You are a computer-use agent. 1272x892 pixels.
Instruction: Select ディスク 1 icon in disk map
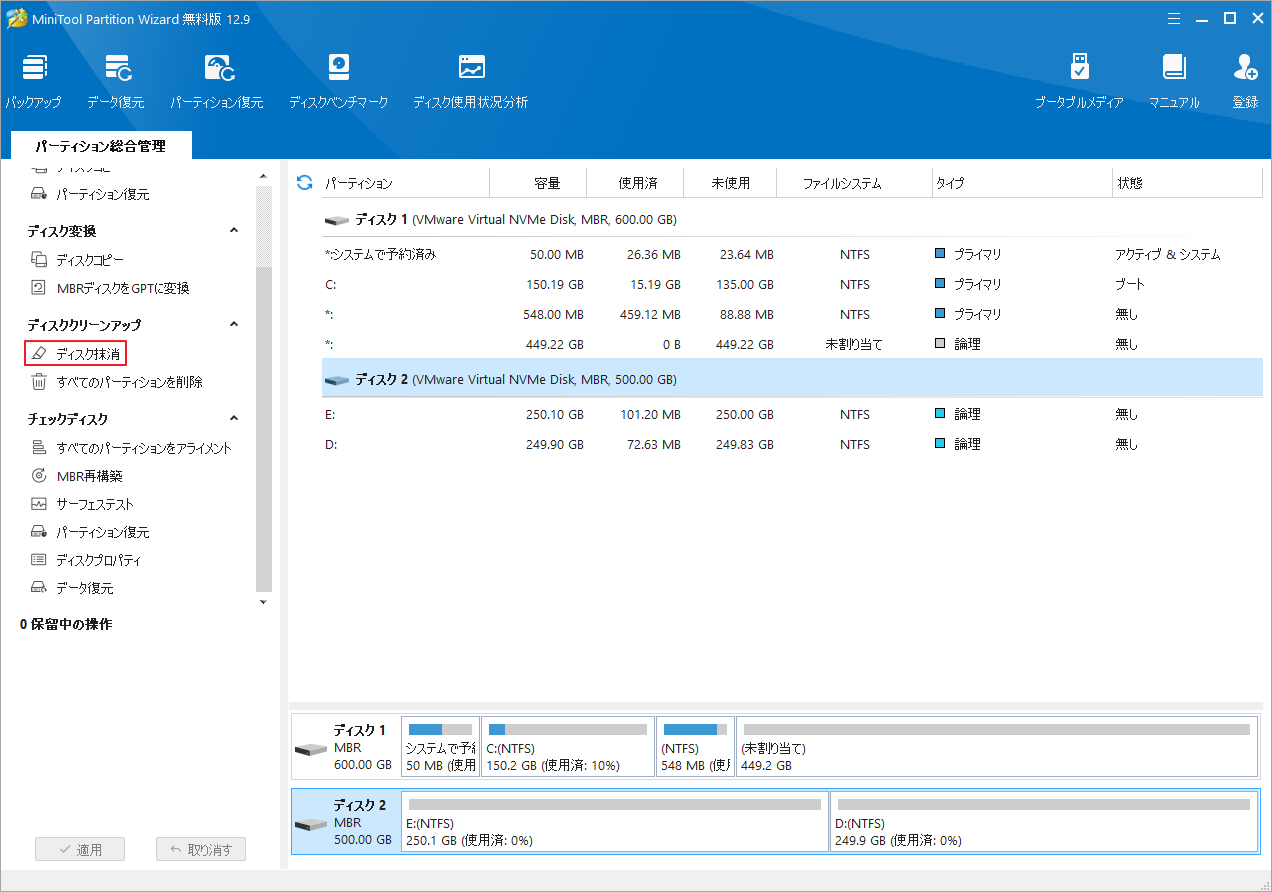(311, 750)
